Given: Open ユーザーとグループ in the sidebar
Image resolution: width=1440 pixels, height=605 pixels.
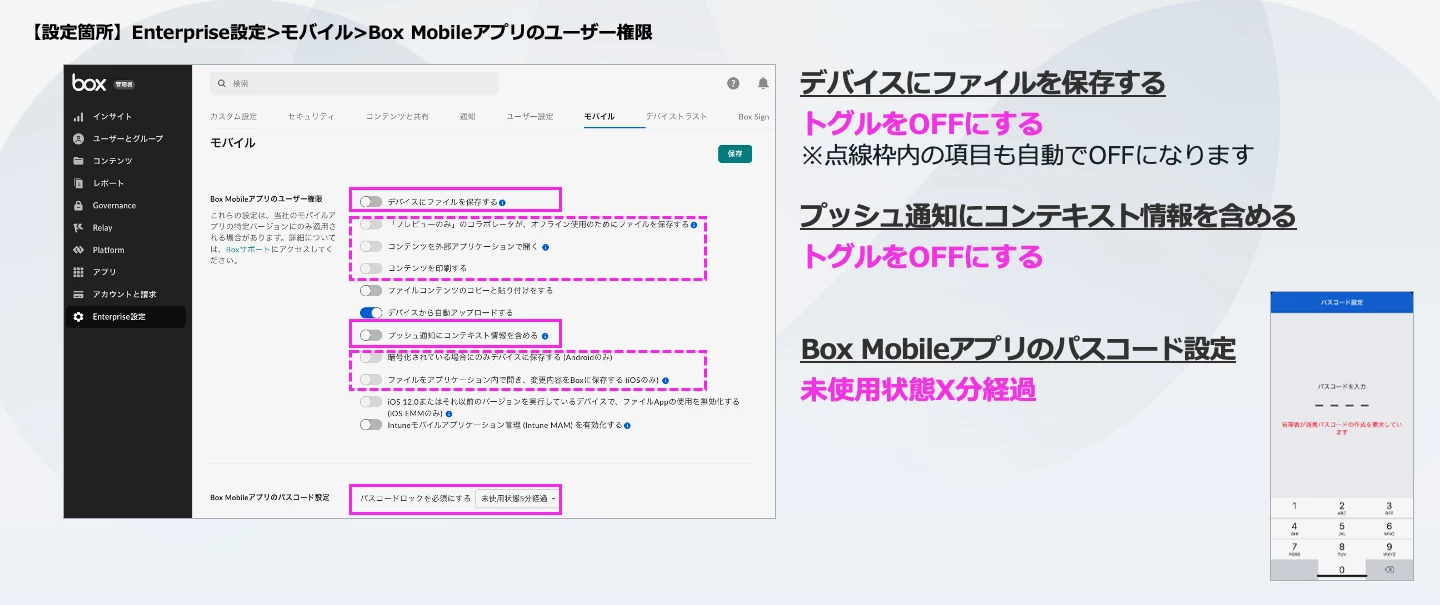Looking at the screenshot, I should click(x=117, y=138).
